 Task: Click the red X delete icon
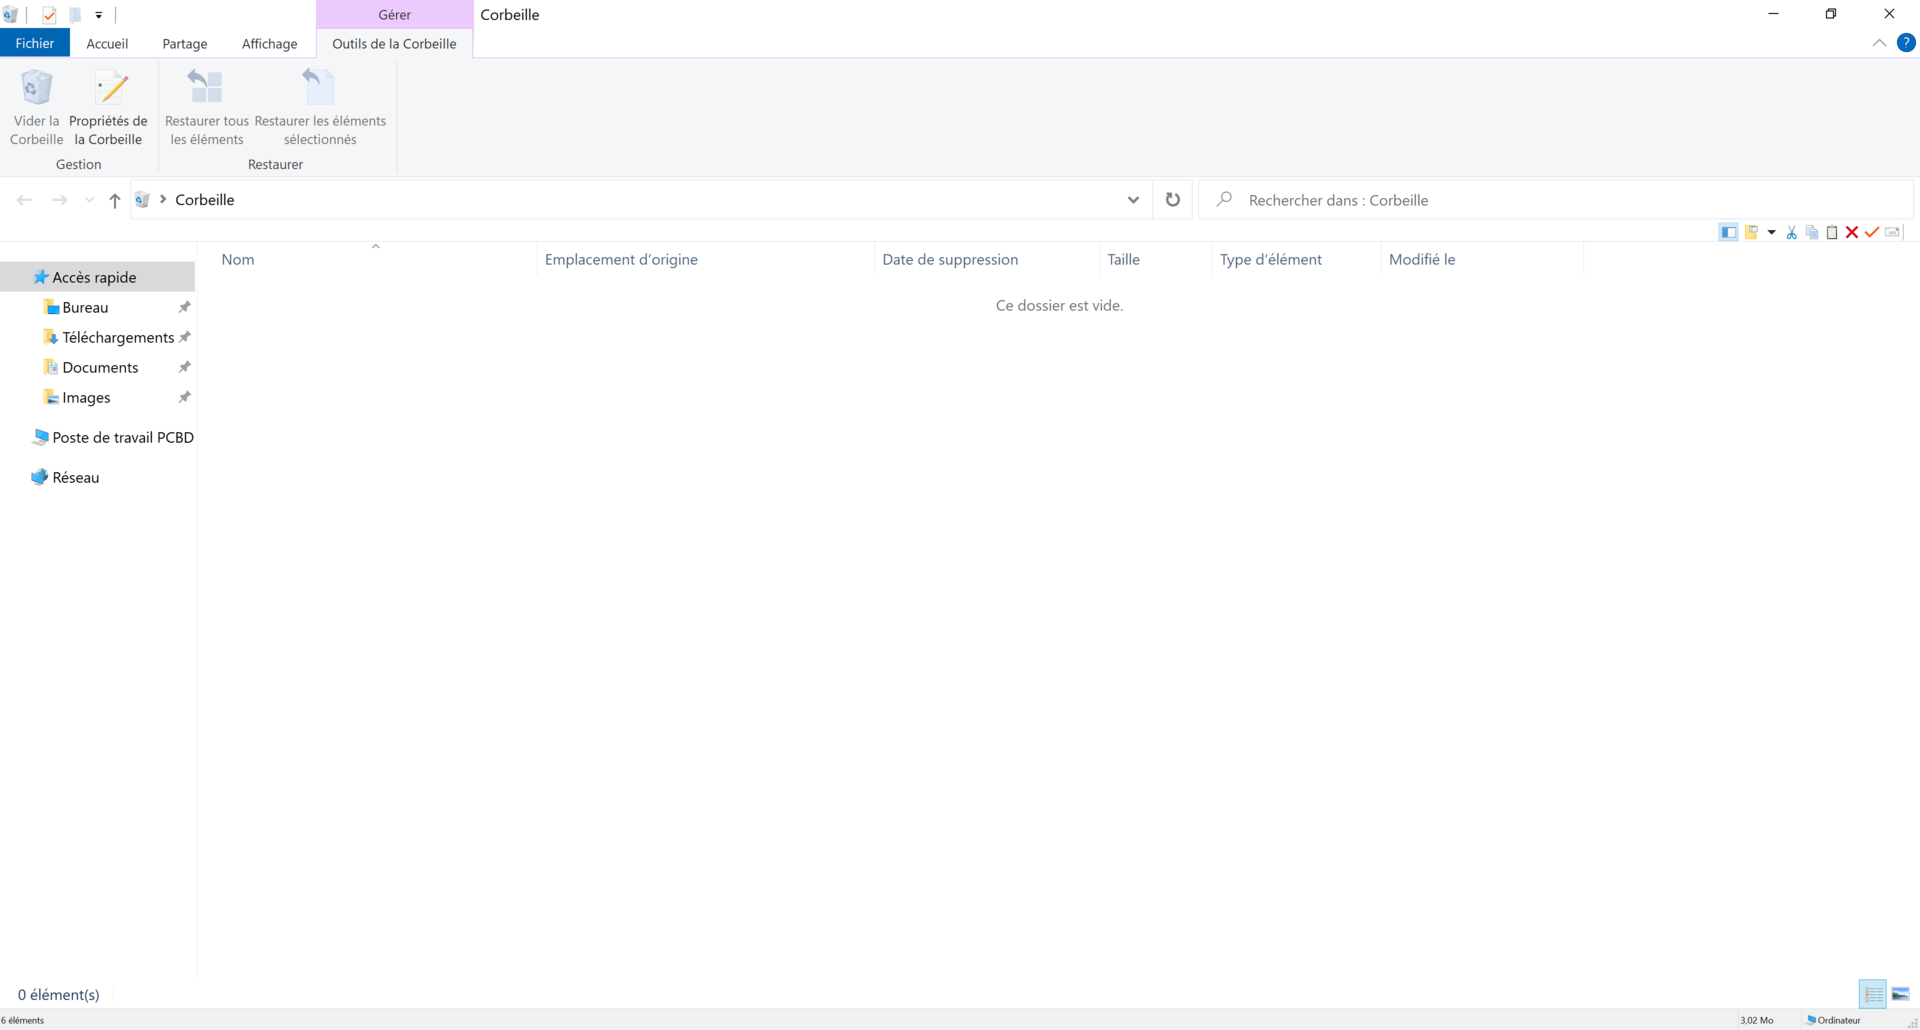click(1852, 233)
